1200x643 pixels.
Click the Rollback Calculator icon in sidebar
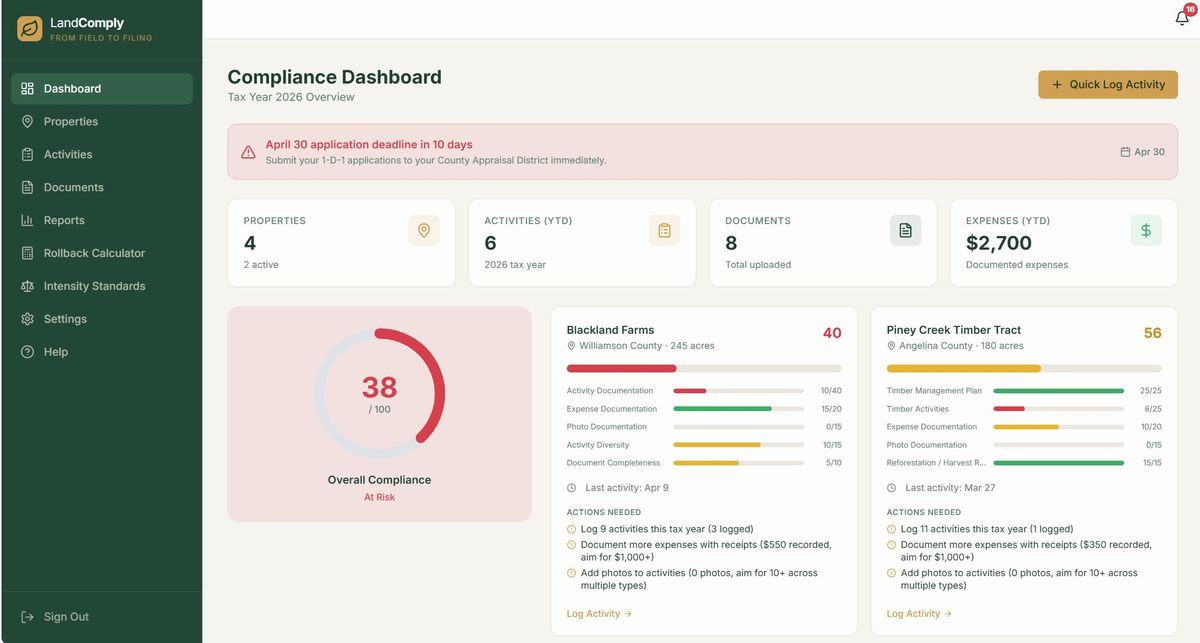[x=27, y=253]
